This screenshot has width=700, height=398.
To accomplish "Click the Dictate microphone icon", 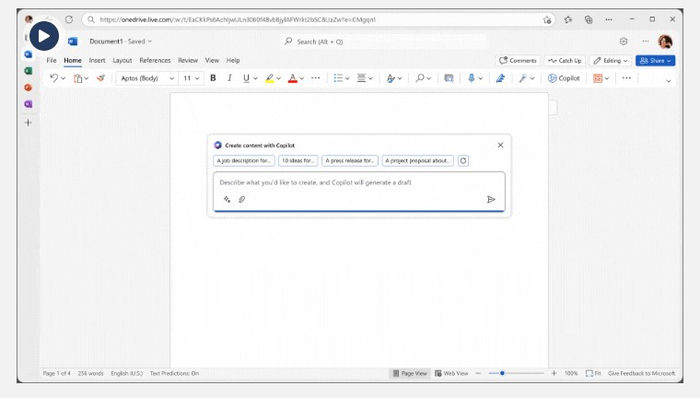I will [x=471, y=78].
